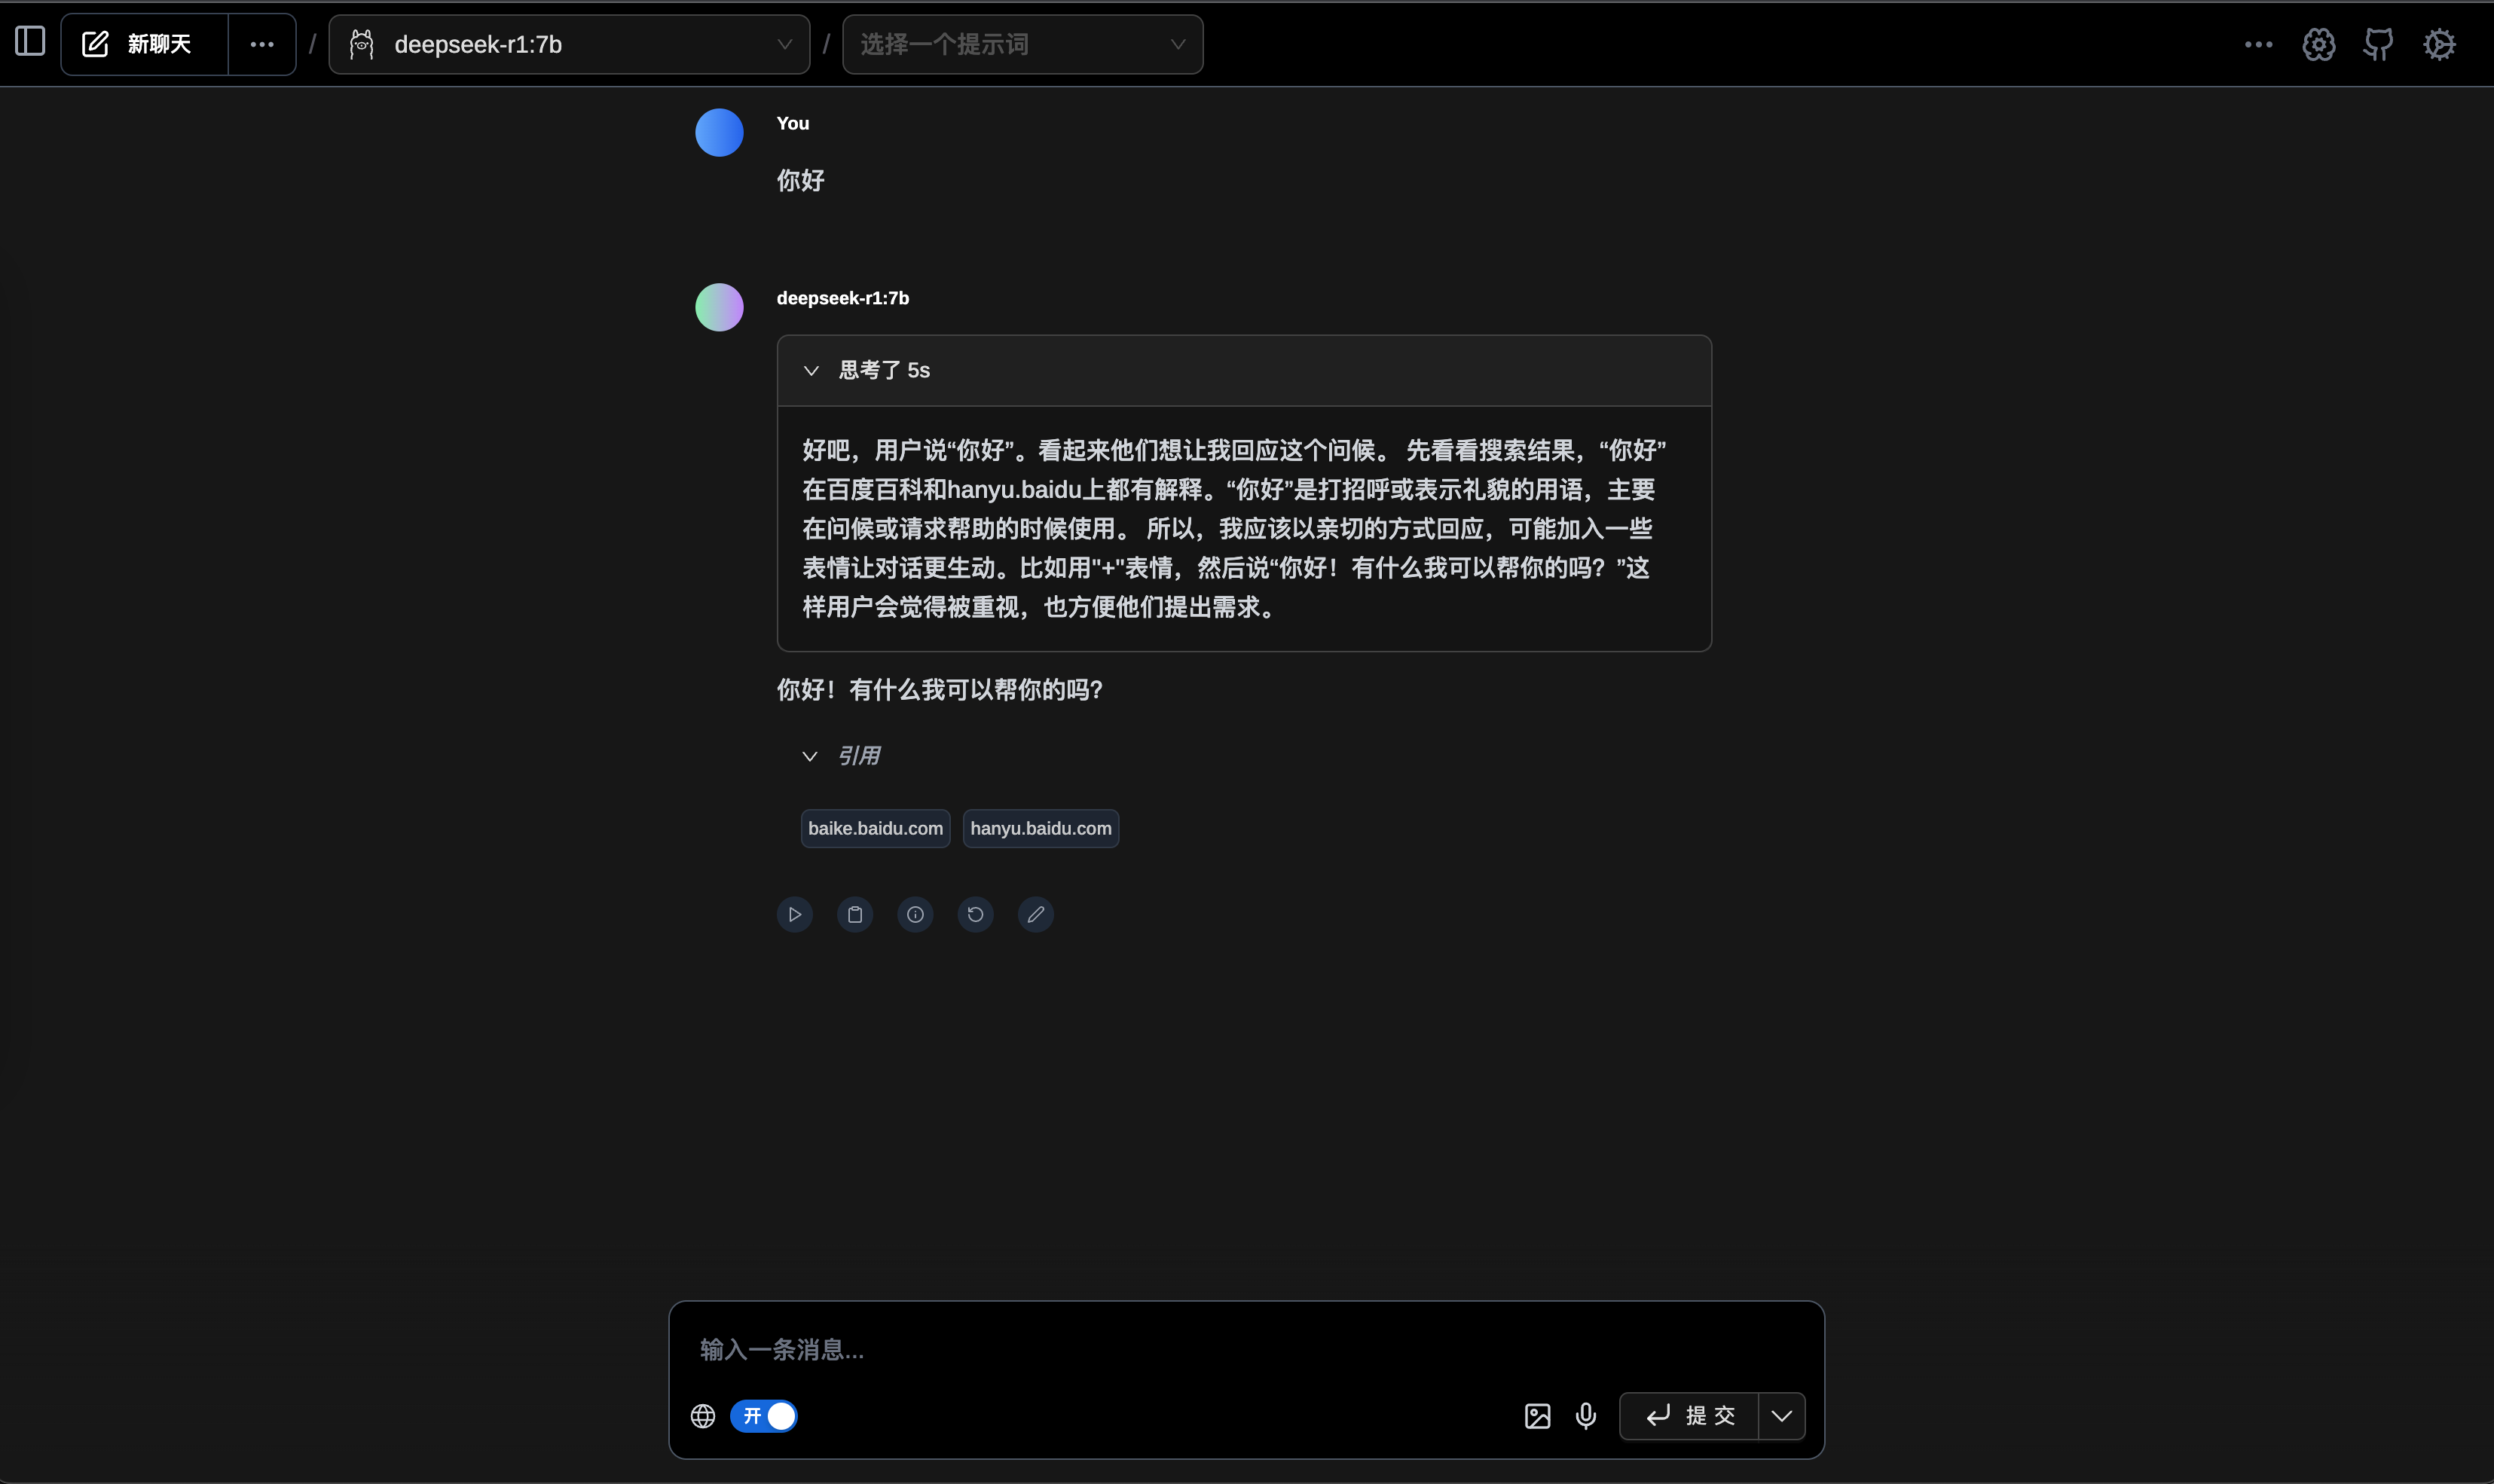
Task: Play the response aloud
Action: 793,913
